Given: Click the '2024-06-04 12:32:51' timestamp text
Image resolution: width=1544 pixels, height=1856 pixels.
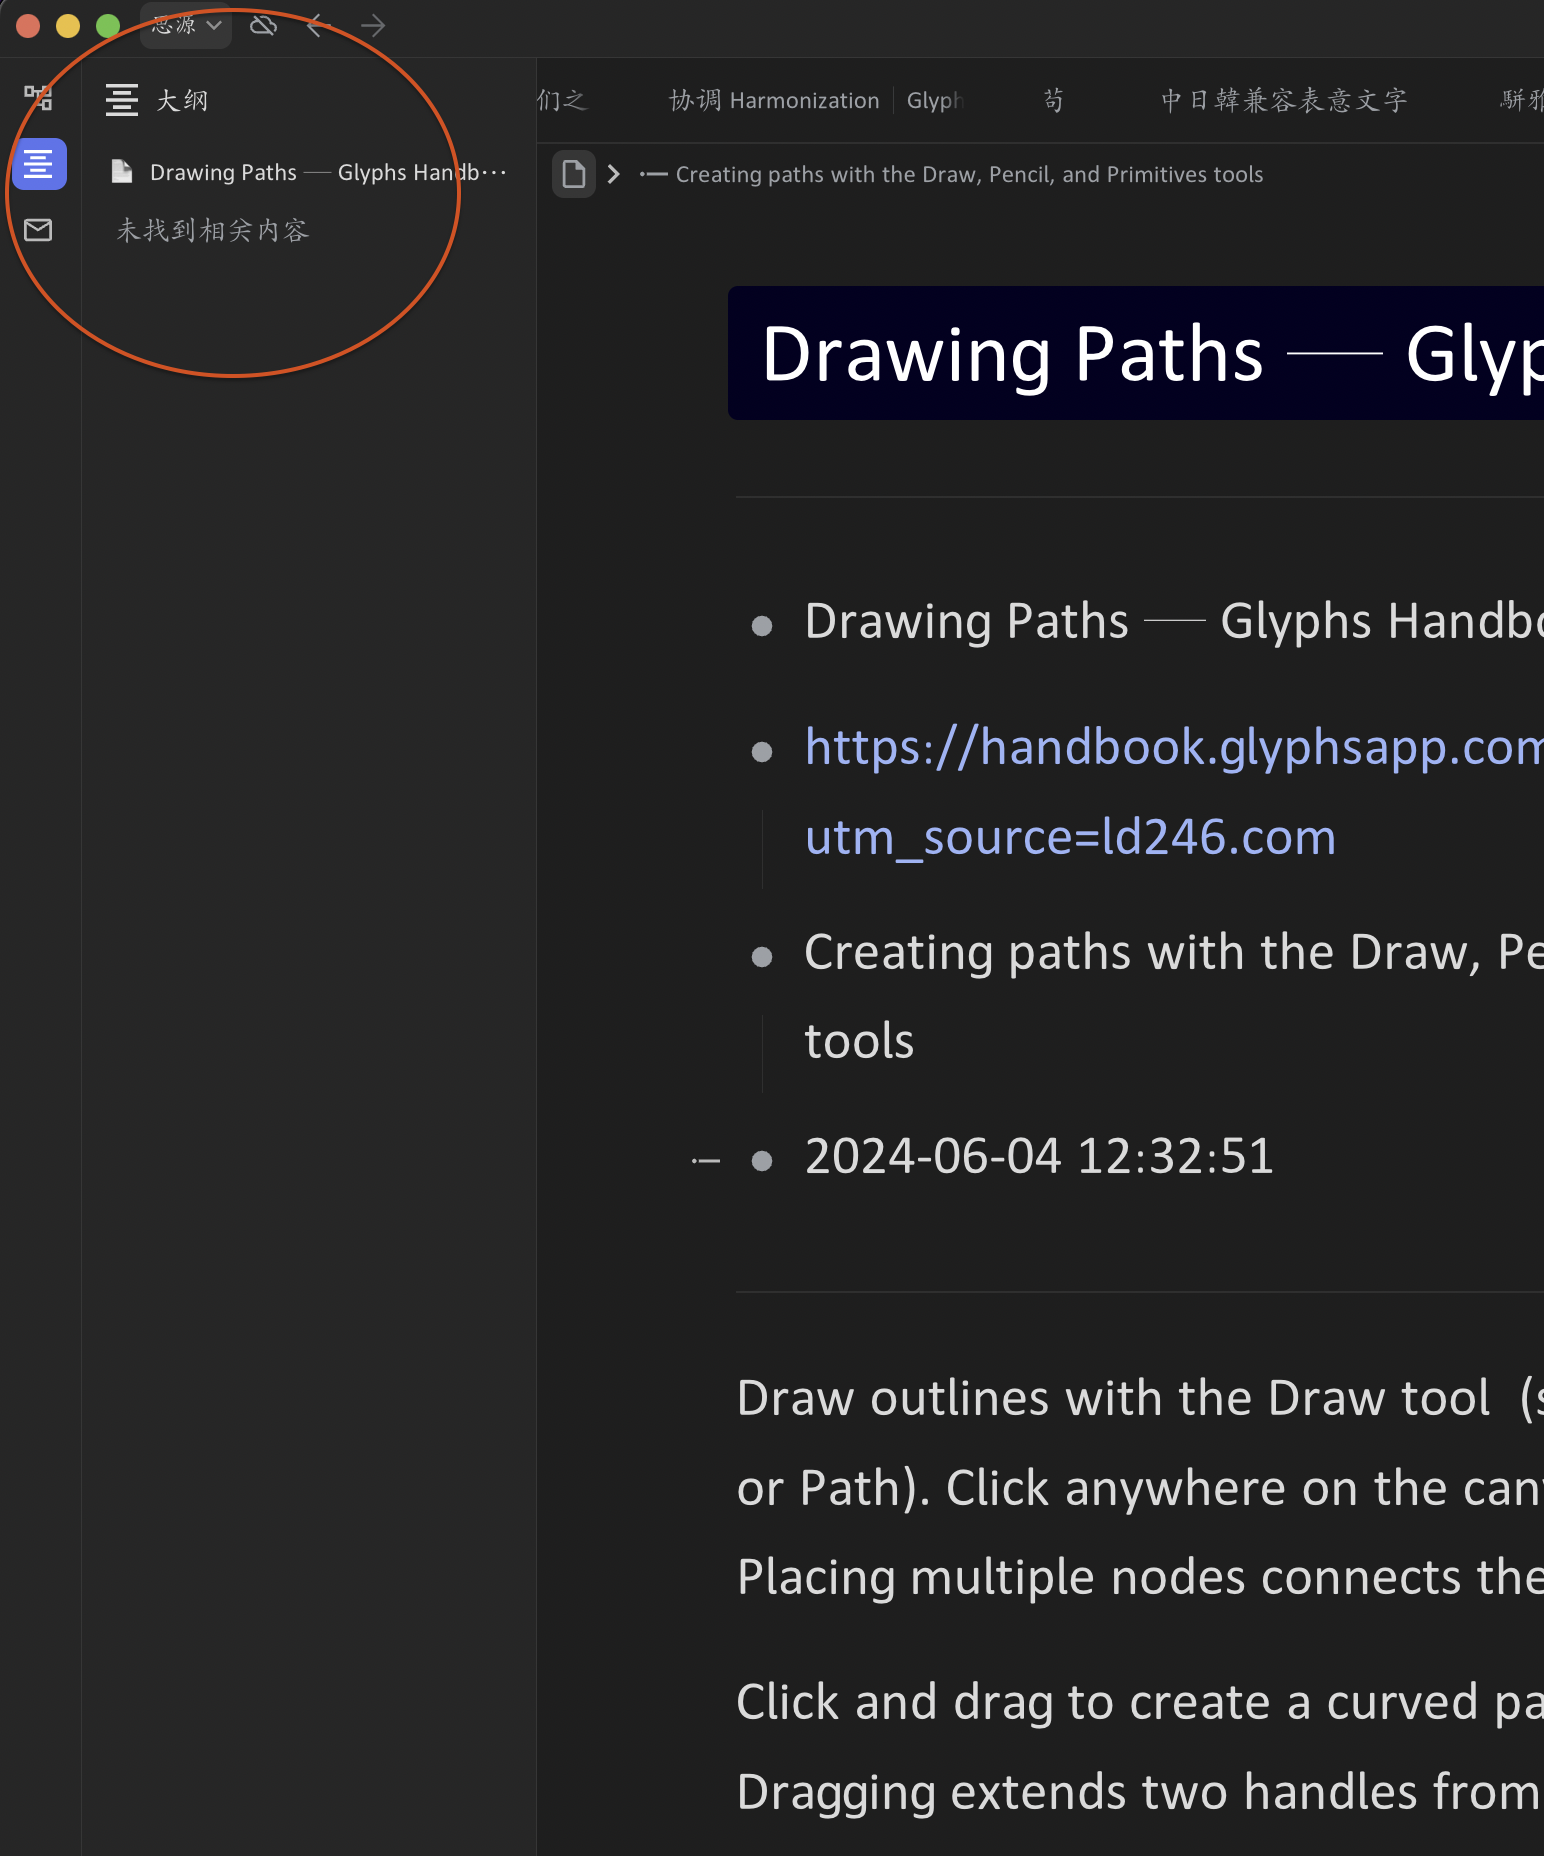Looking at the screenshot, I should click(x=1039, y=1157).
